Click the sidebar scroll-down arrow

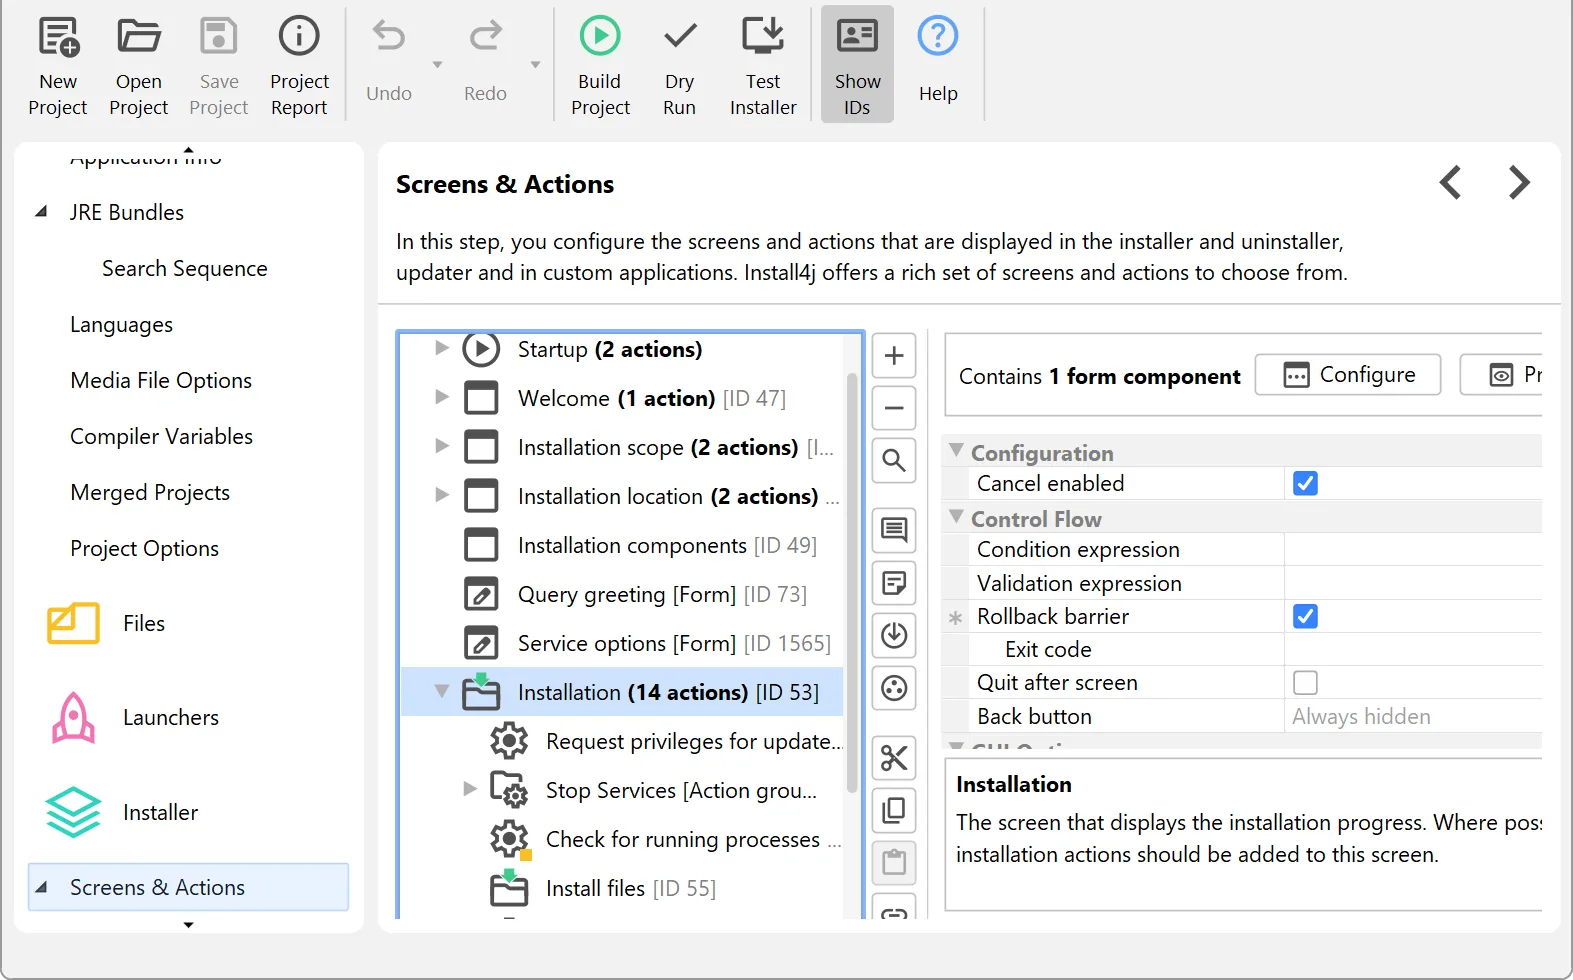point(188,925)
